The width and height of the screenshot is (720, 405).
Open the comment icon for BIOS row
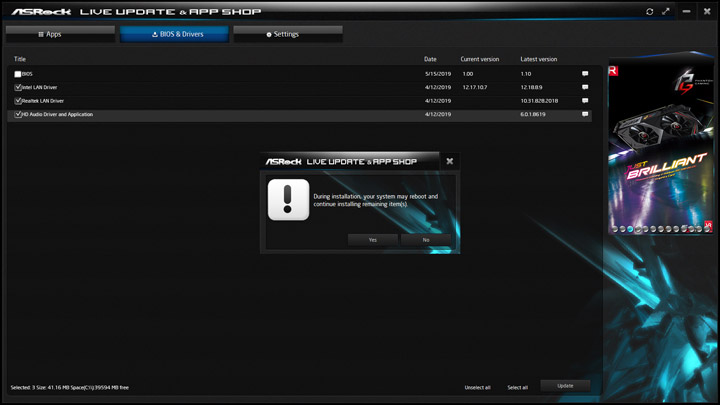coord(585,73)
